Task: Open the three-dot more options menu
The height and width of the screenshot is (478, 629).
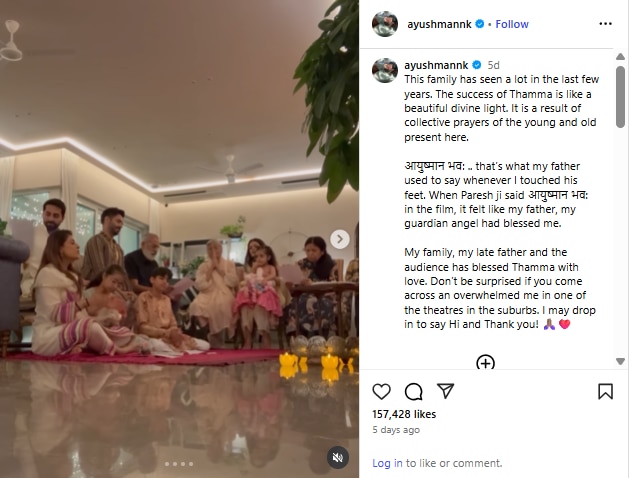Action: click(605, 24)
